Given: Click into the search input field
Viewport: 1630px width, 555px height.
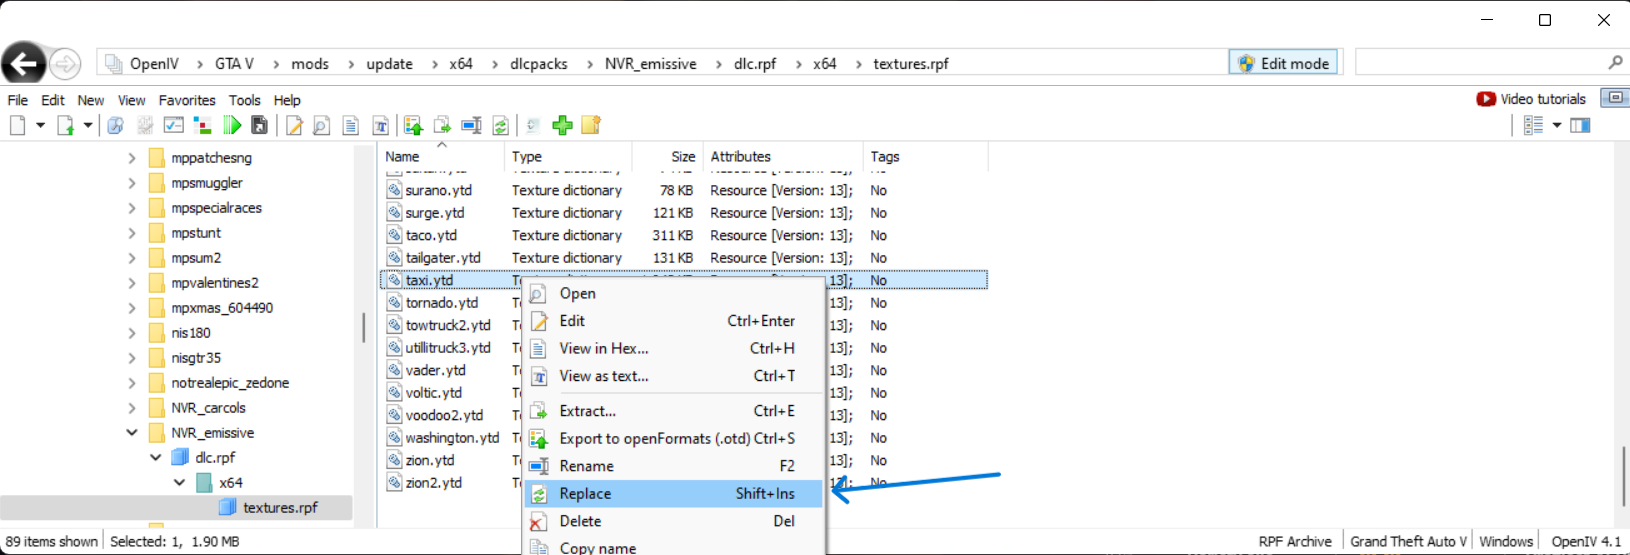Looking at the screenshot, I should [x=1480, y=63].
